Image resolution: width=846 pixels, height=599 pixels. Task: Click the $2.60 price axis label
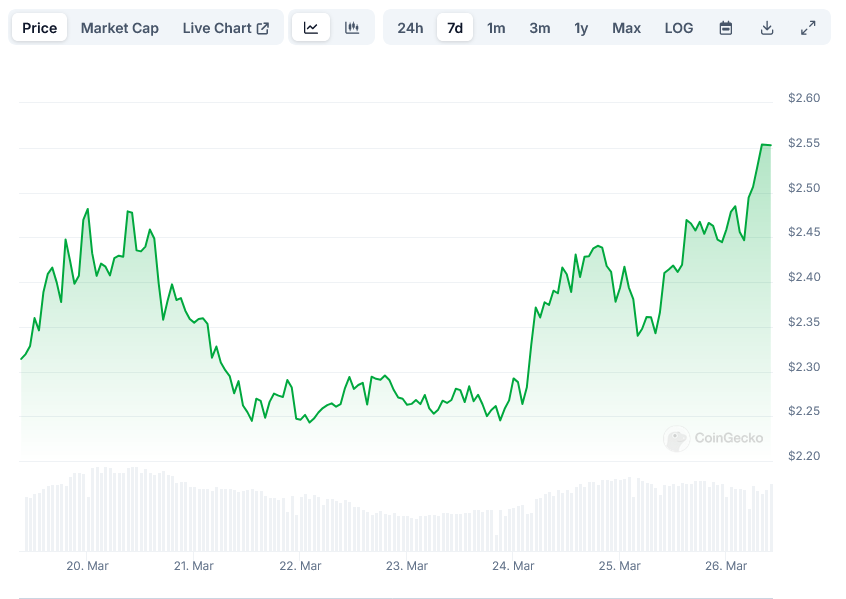coord(804,98)
